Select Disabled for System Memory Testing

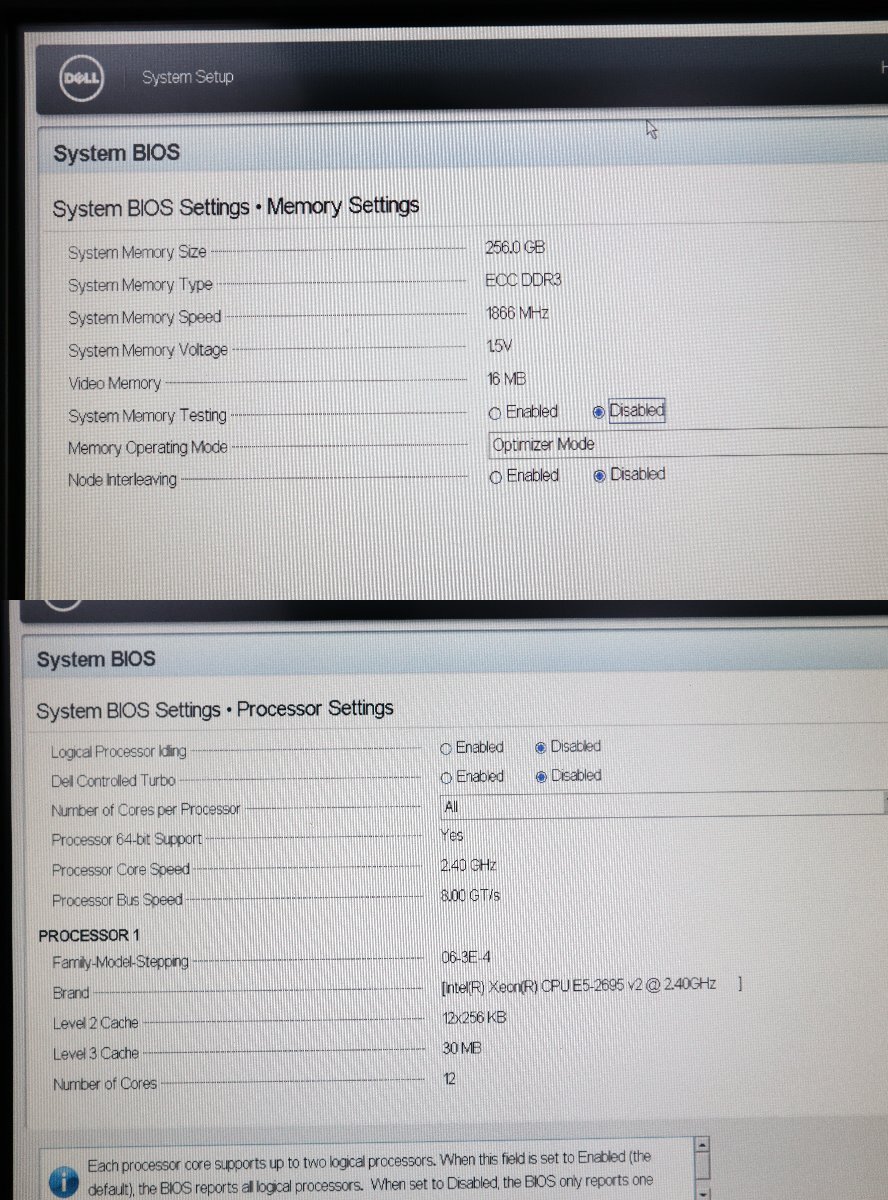tap(598, 412)
